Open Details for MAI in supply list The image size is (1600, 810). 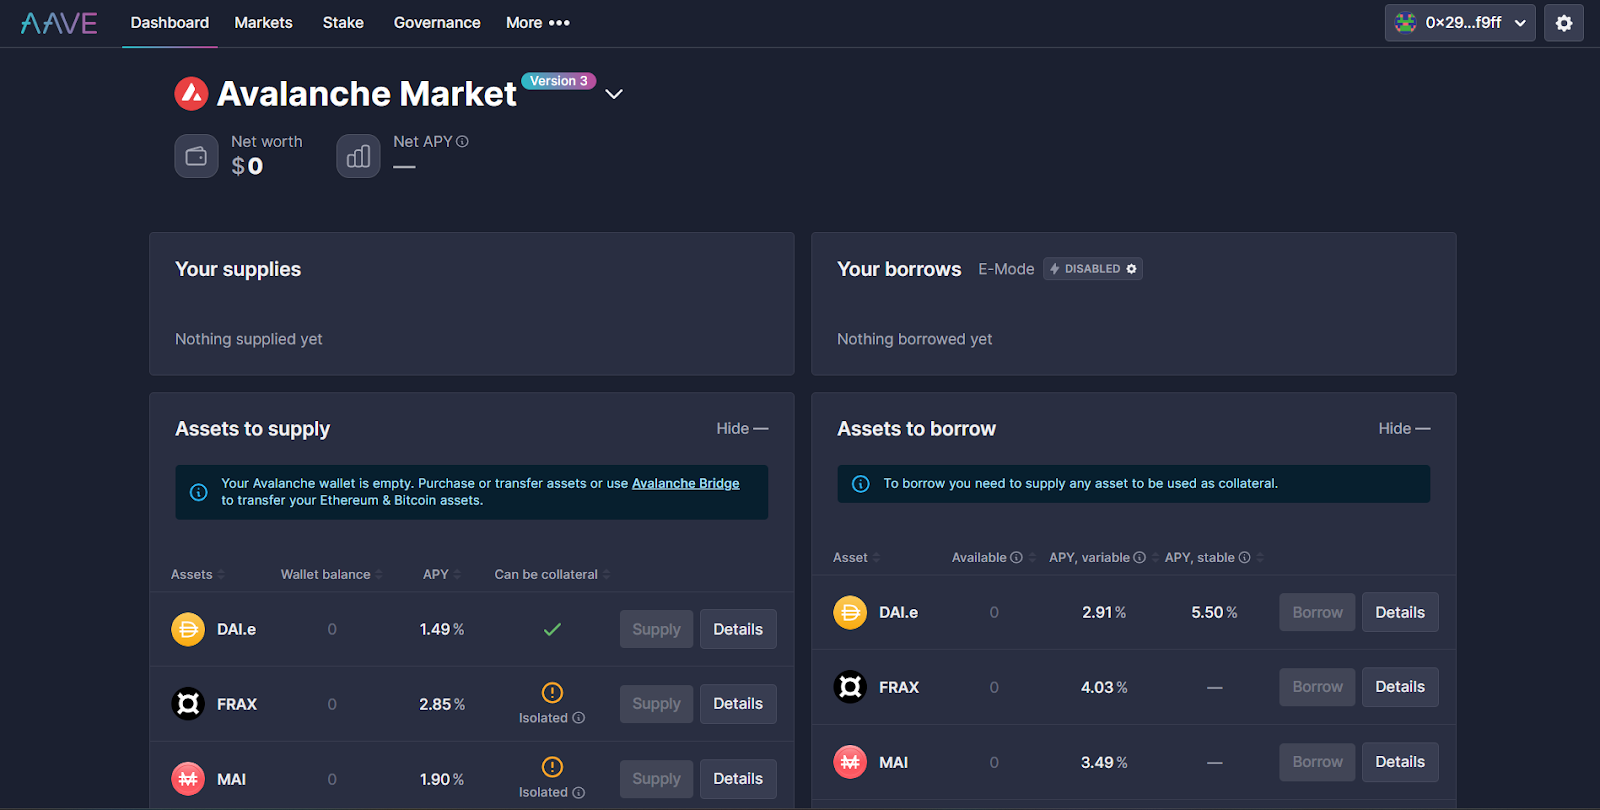(738, 779)
